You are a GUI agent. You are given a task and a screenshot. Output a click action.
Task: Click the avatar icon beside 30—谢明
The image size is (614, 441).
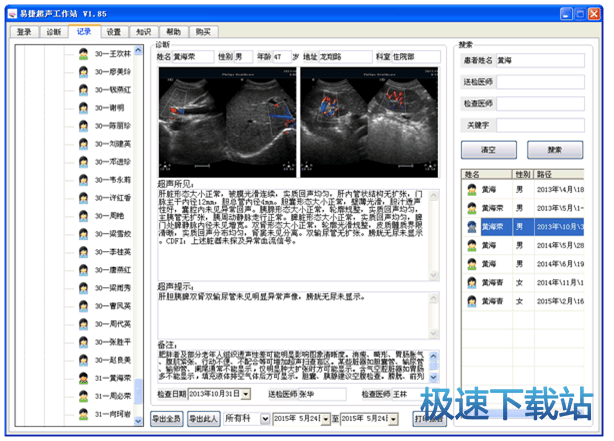[x=83, y=108]
